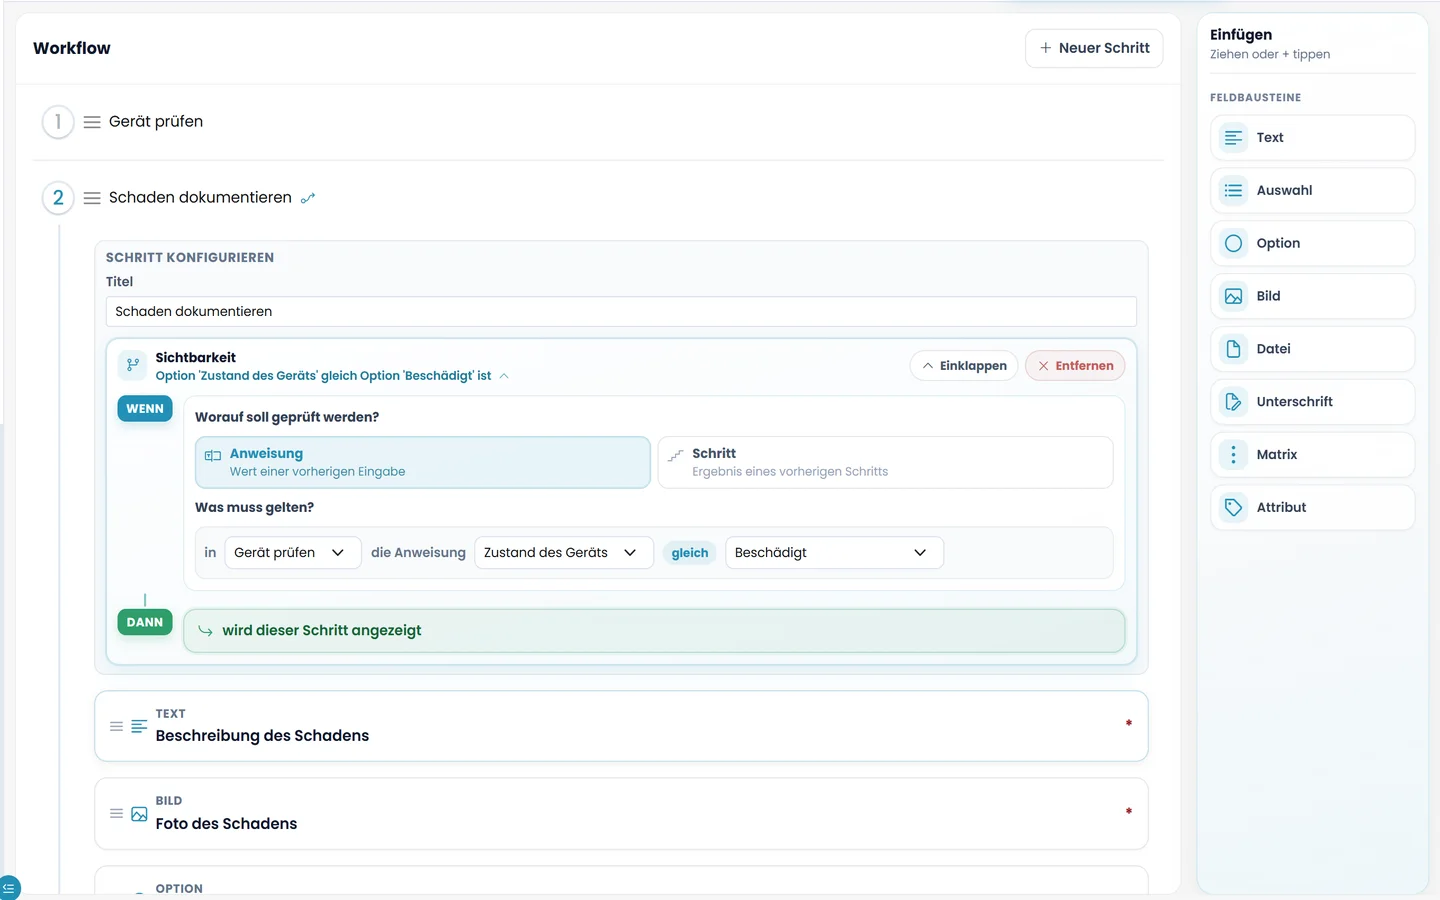Click the Sichtbarkeit branch icon
The image size is (1440, 900).
[132, 366]
